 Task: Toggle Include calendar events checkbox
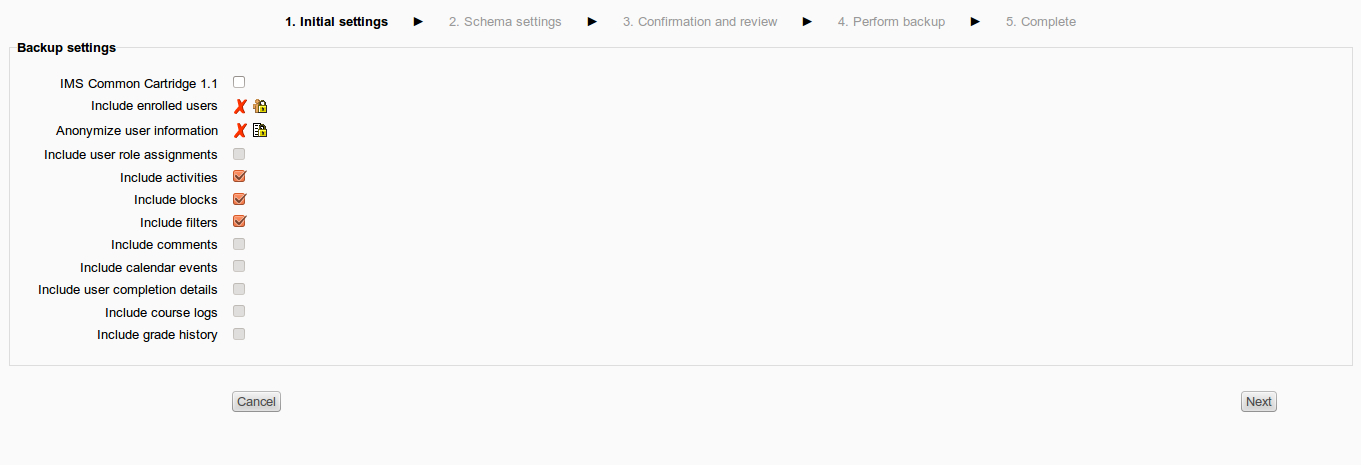[239, 266]
